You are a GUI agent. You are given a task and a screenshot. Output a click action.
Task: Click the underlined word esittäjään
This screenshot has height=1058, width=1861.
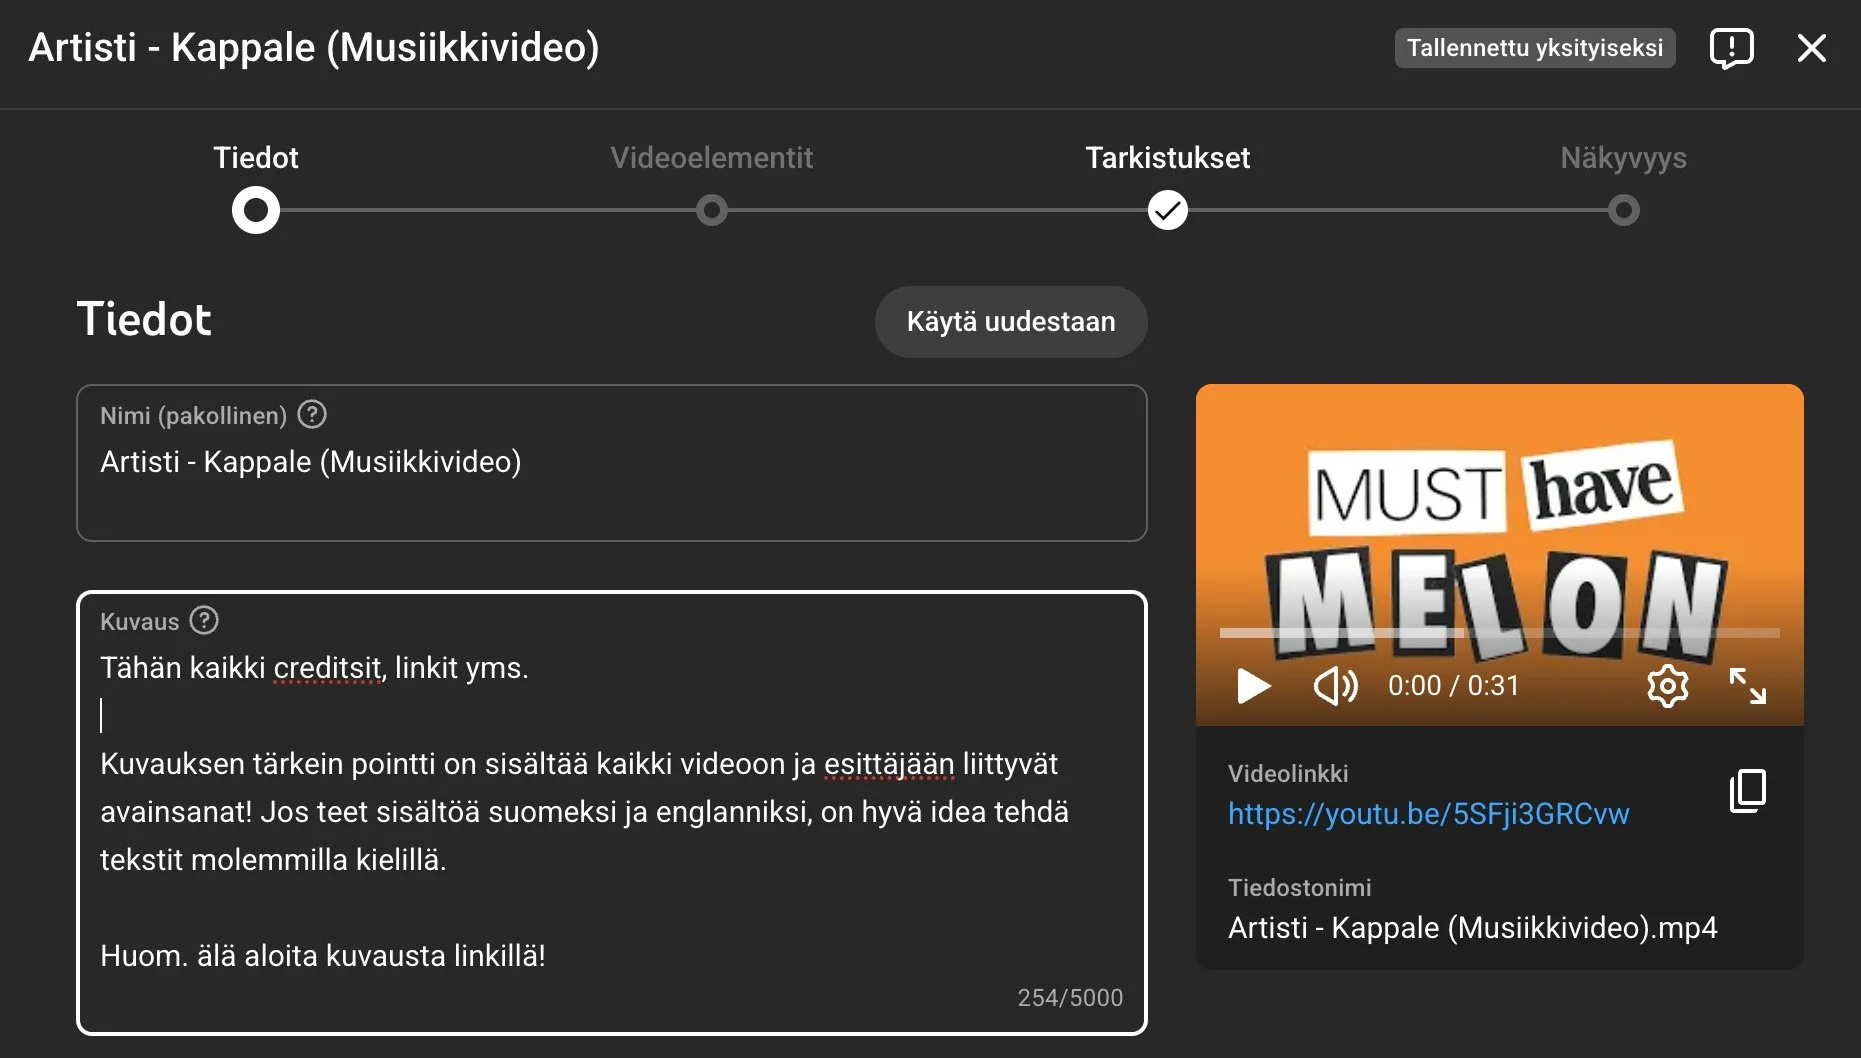tap(889, 764)
